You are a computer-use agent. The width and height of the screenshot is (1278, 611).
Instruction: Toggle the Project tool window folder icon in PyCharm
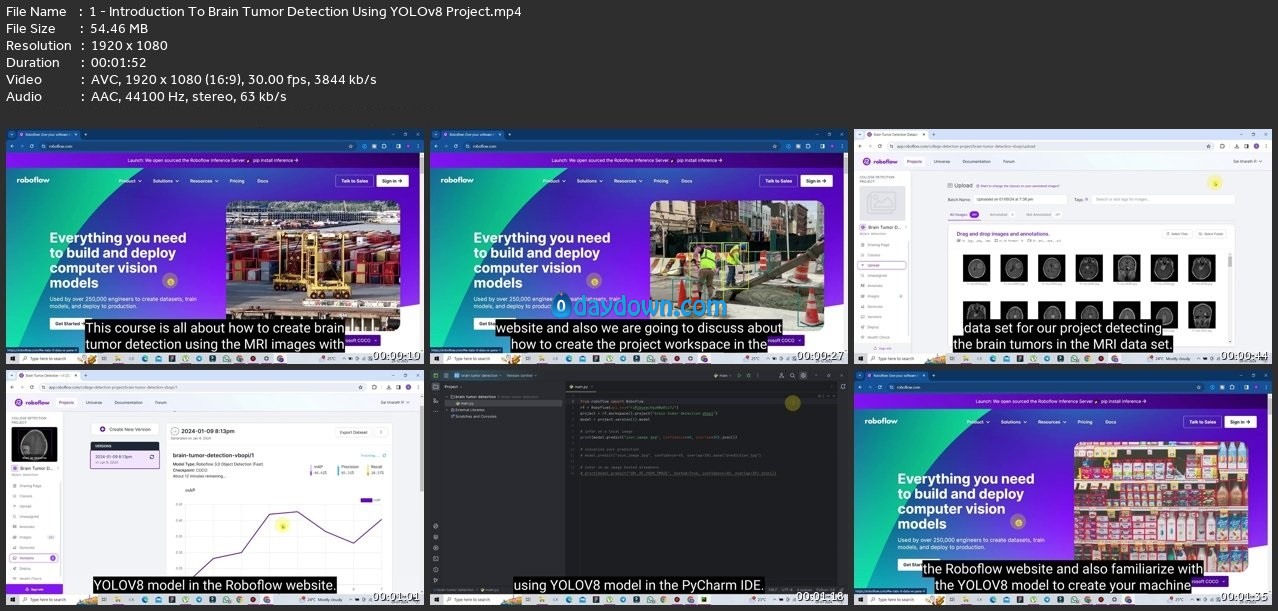coord(436,387)
